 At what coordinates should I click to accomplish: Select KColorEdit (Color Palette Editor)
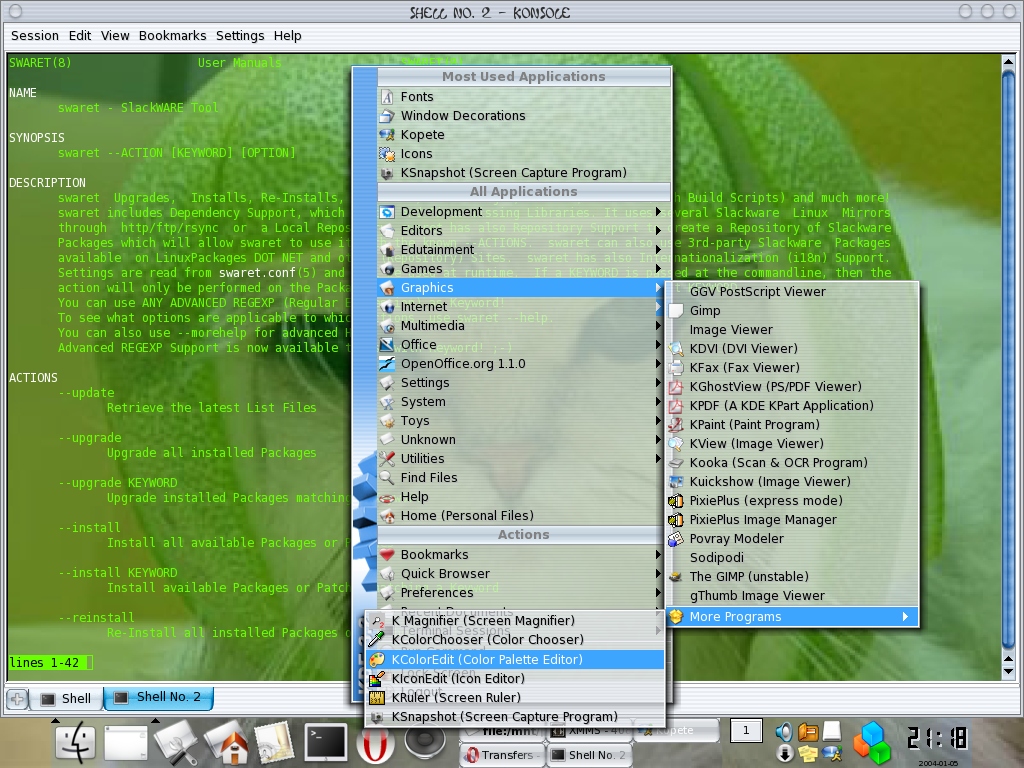(x=515, y=660)
